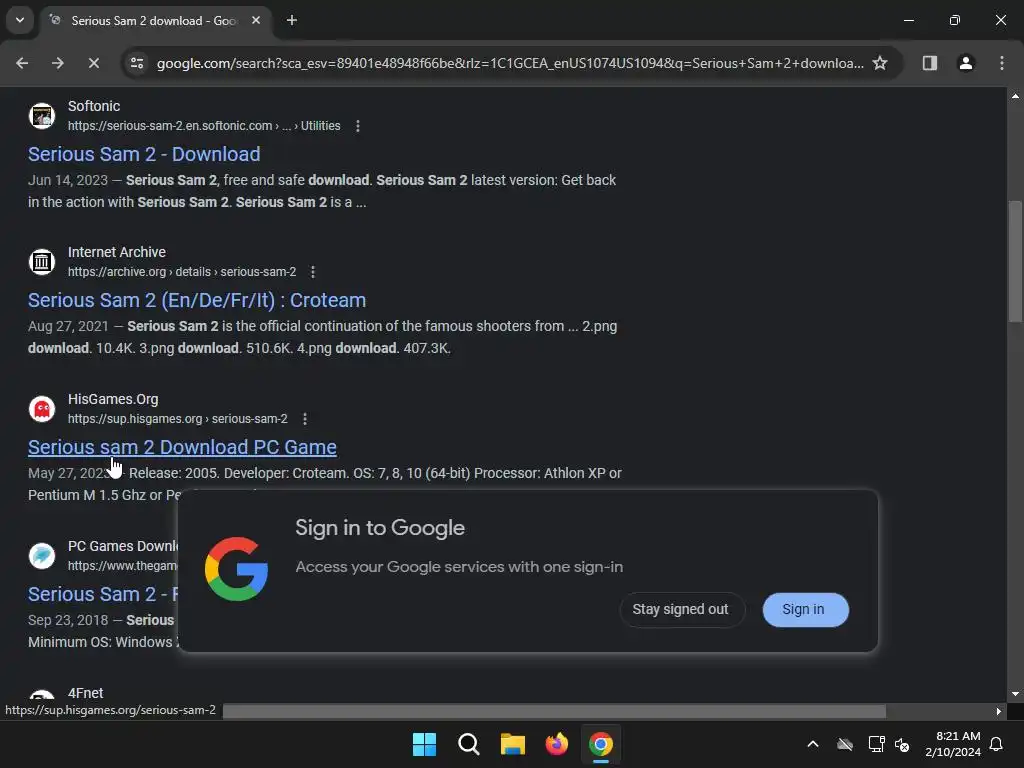Select the Serious Sam 2 download tab
Viewport: 1024px width, 768px height.
153,20
